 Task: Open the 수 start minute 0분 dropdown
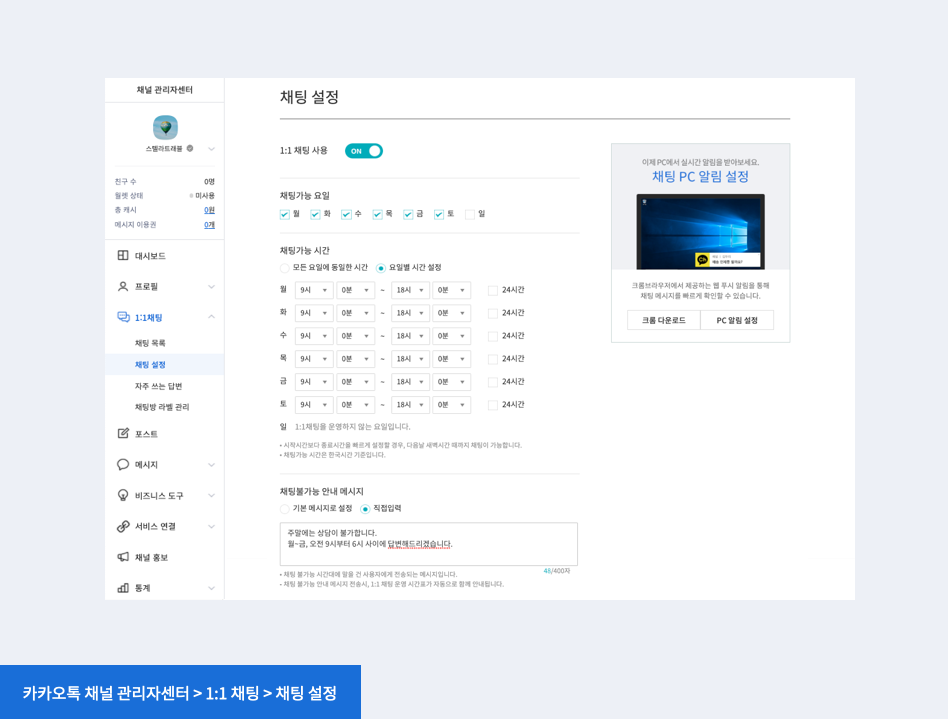click(x=356, y=336)
